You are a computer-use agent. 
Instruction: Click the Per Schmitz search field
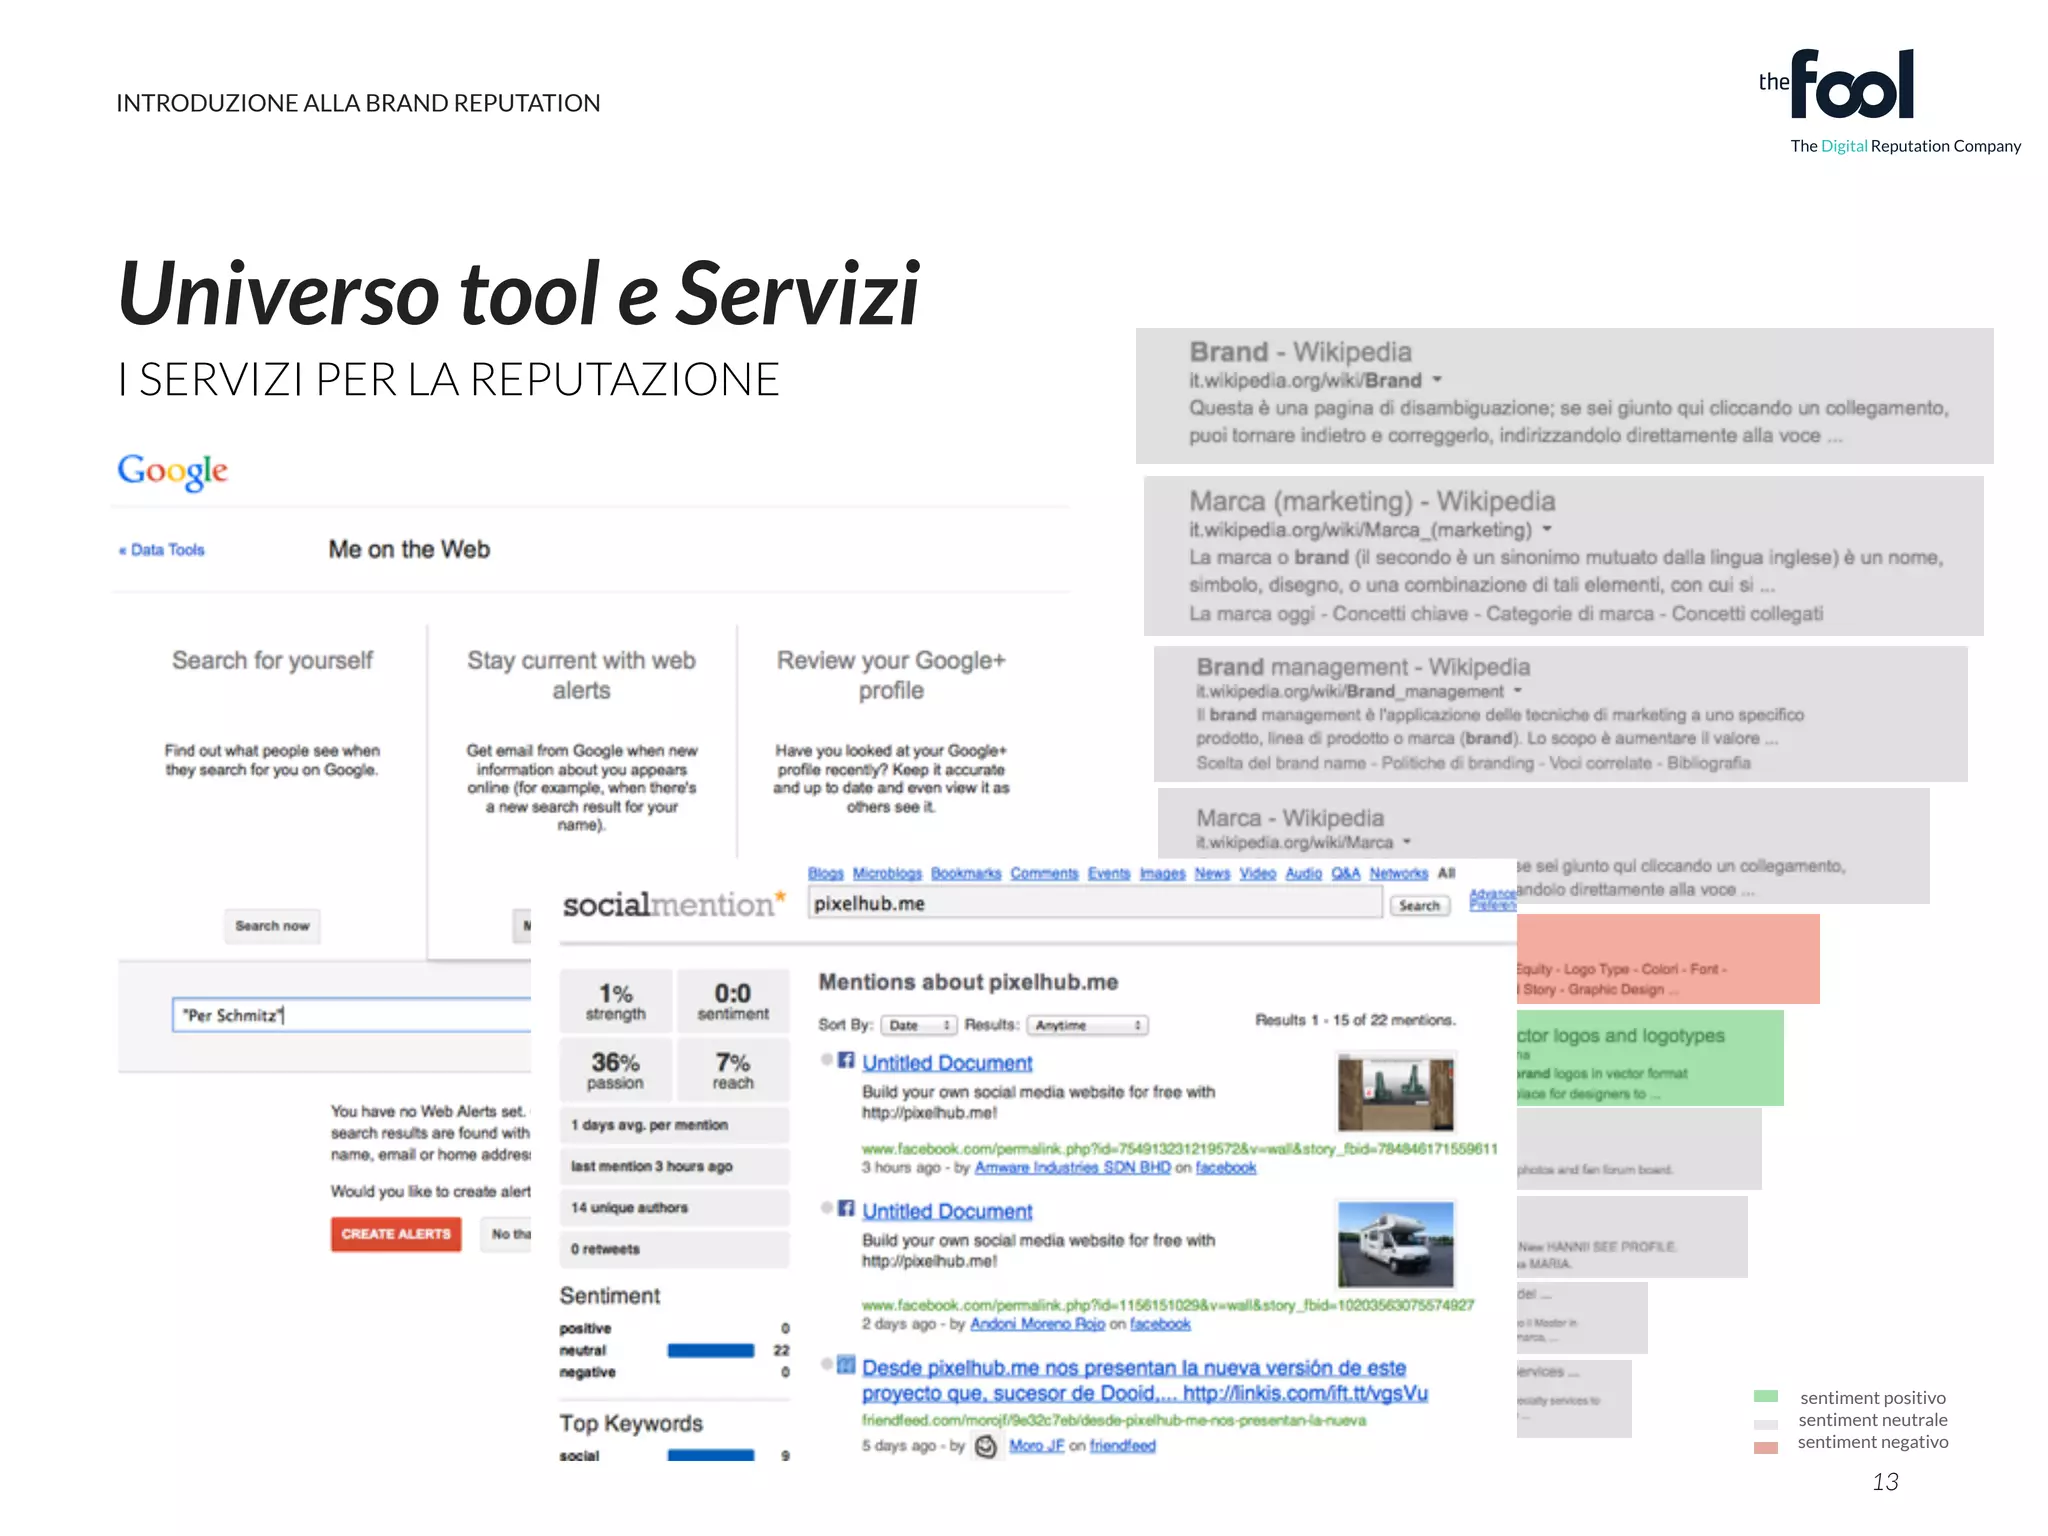tap(352, 1015)
